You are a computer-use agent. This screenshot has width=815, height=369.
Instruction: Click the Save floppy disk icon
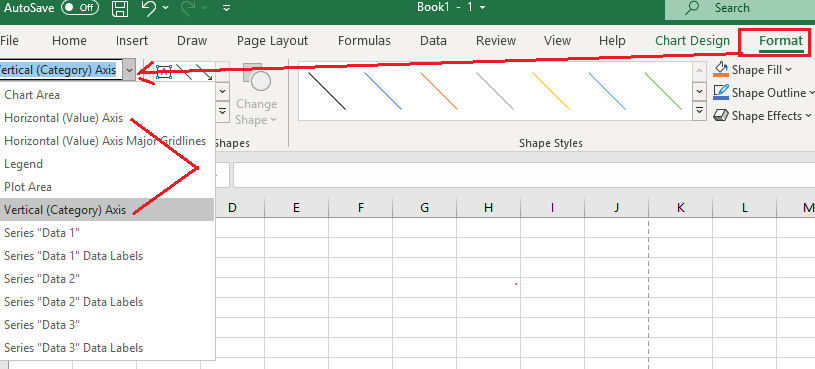click(120, 8)
